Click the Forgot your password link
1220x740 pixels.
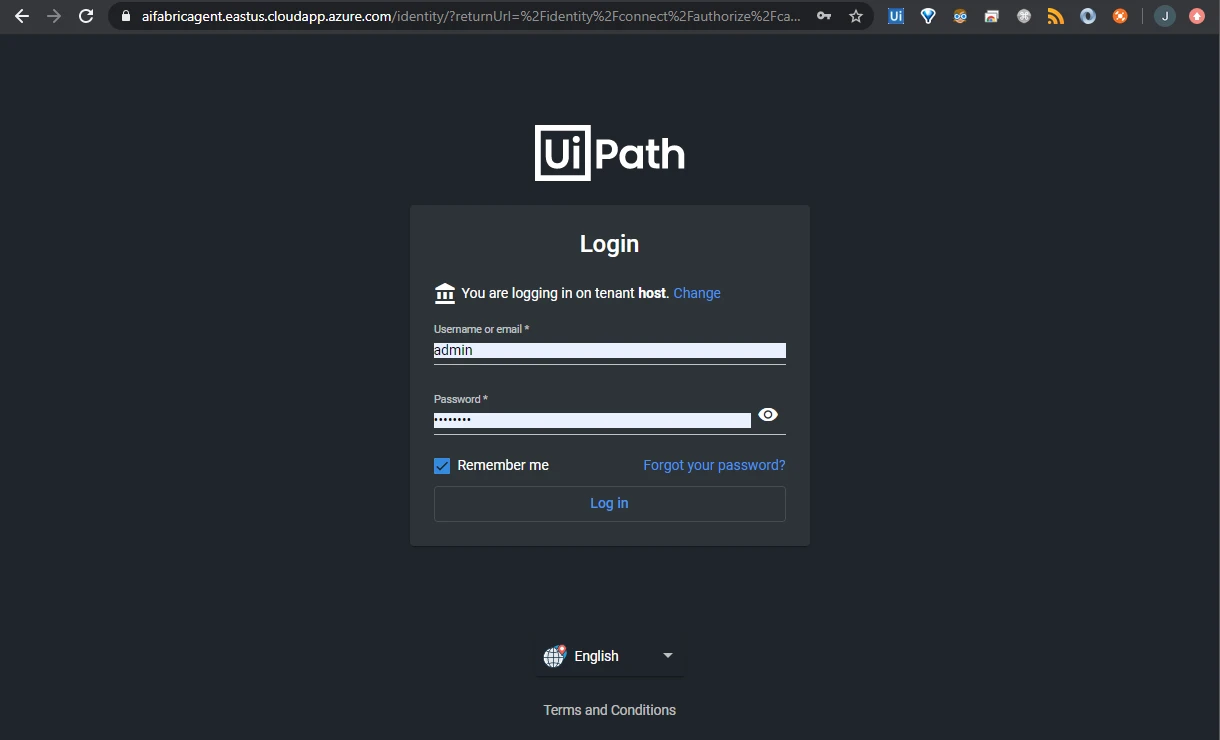(x=714, y=465)
